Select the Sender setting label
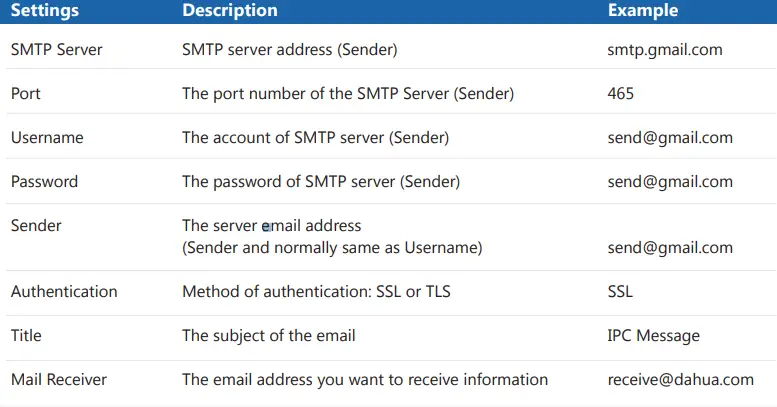The width and height of the screenshot is (777, 407). tap(36, 226)
